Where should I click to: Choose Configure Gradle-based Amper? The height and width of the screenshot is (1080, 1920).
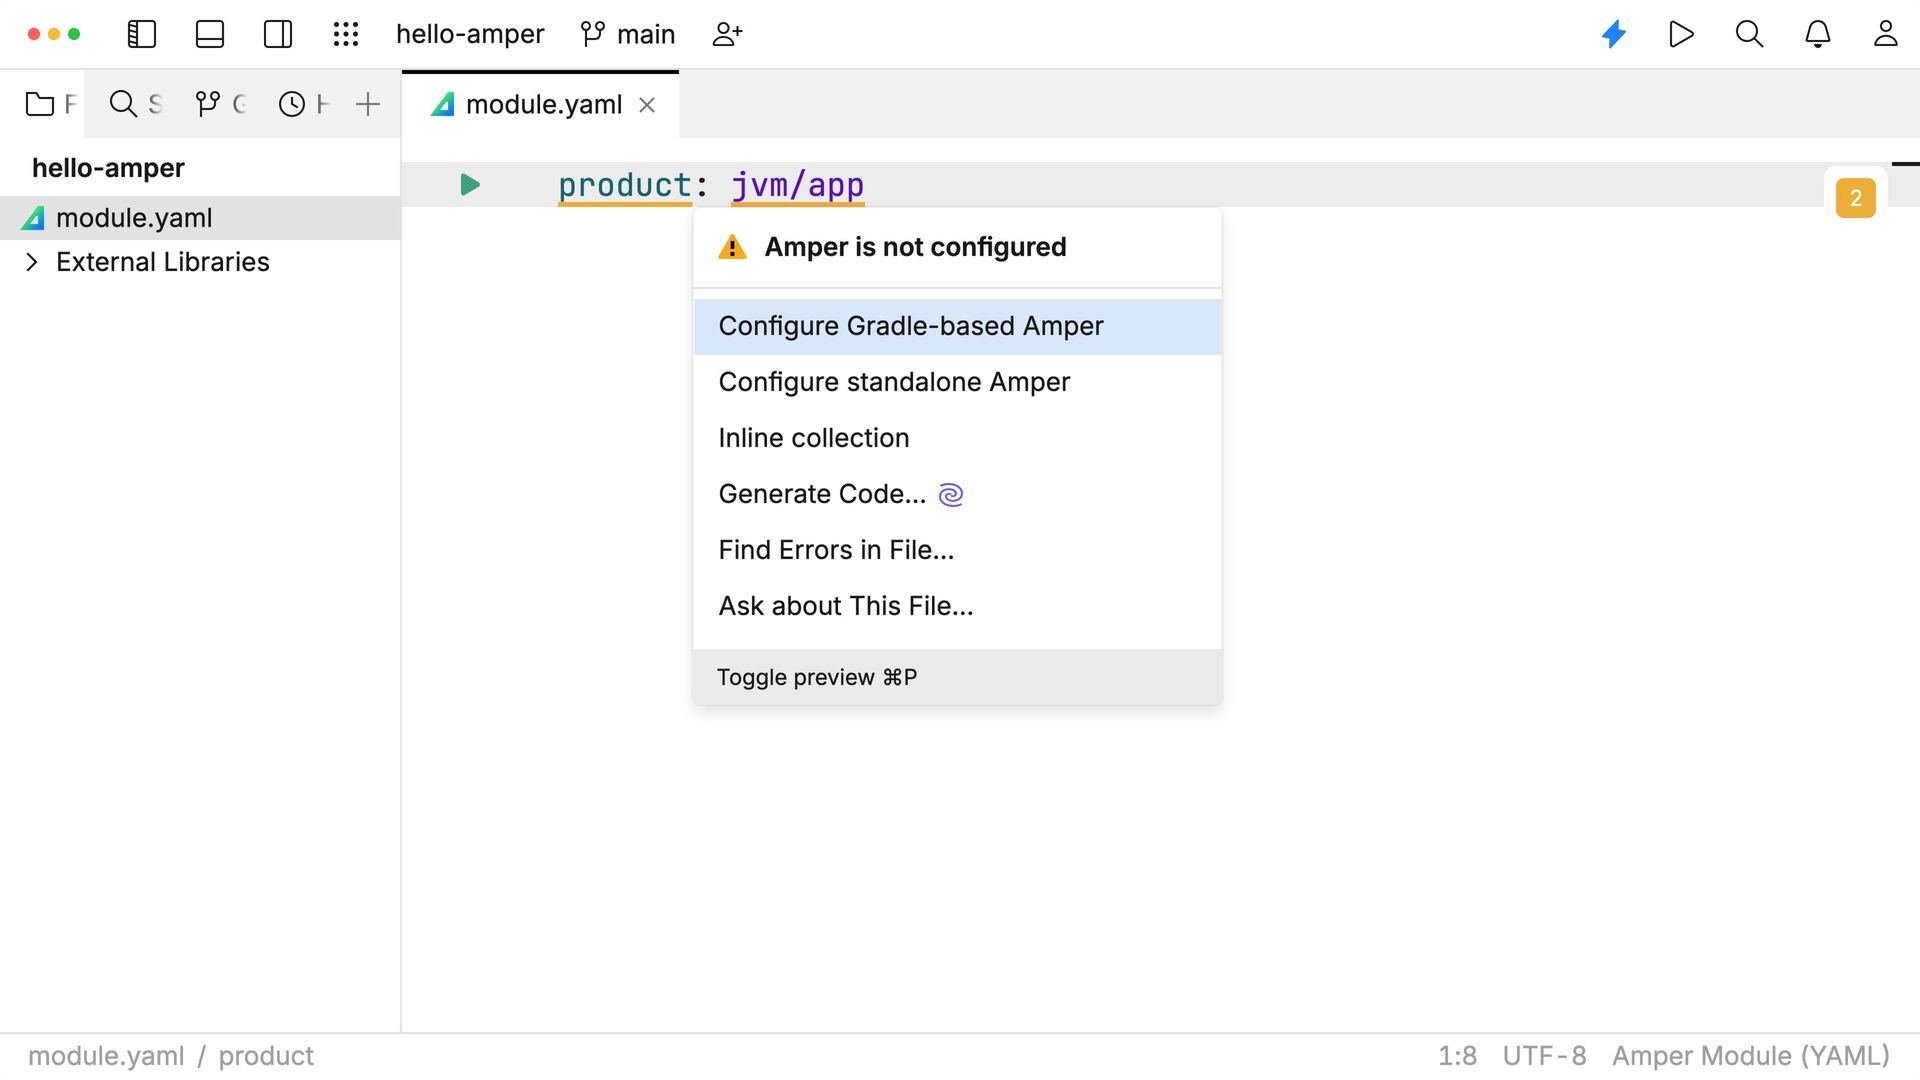pyautogui.click(x=957, y=326)
